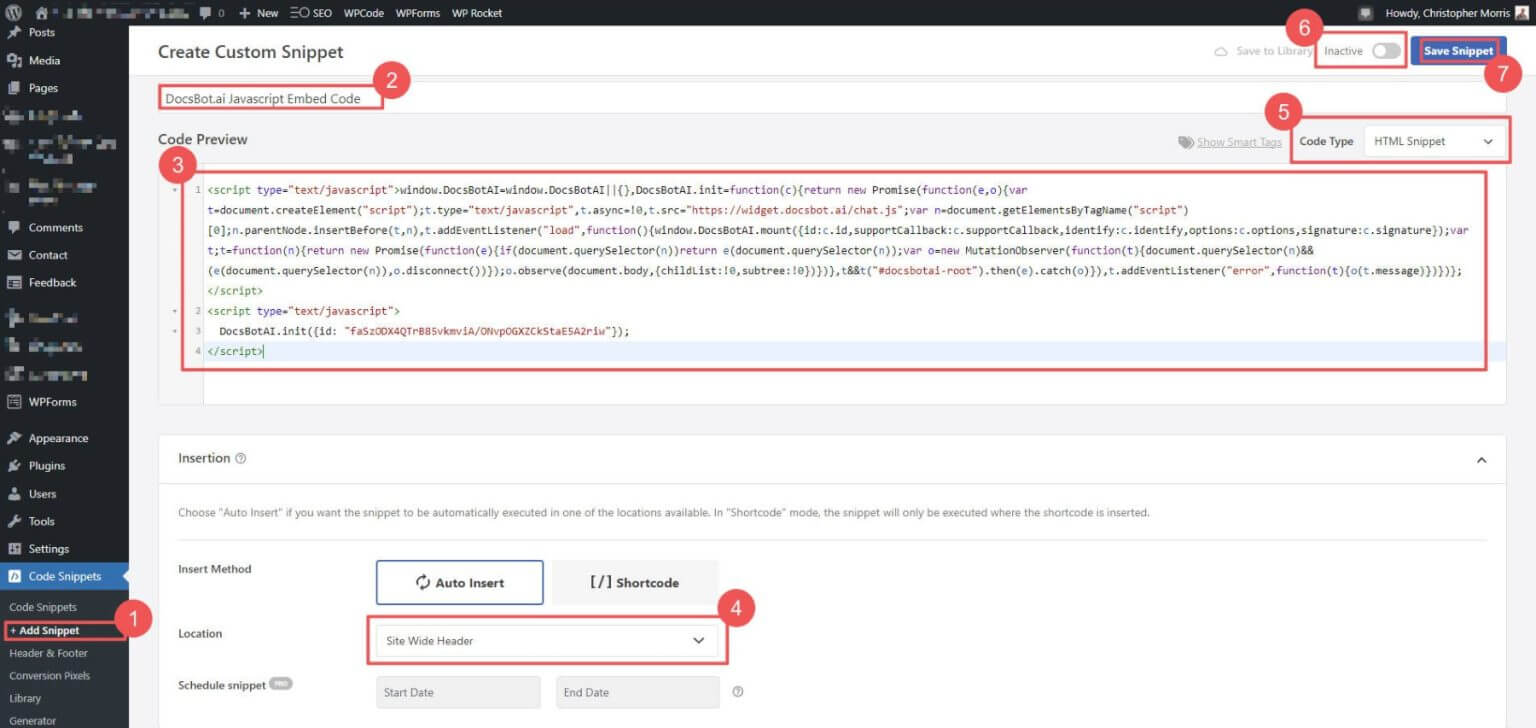This screenshot has height=728, width=1536.
Task: Click the End Date schedule field
Action: (x=638, y=692)
